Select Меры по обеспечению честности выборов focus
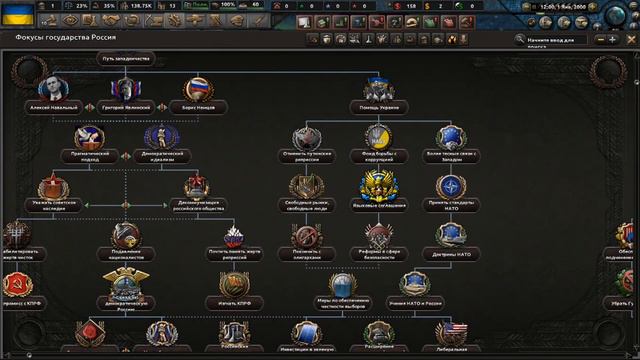 coord(343,284)
